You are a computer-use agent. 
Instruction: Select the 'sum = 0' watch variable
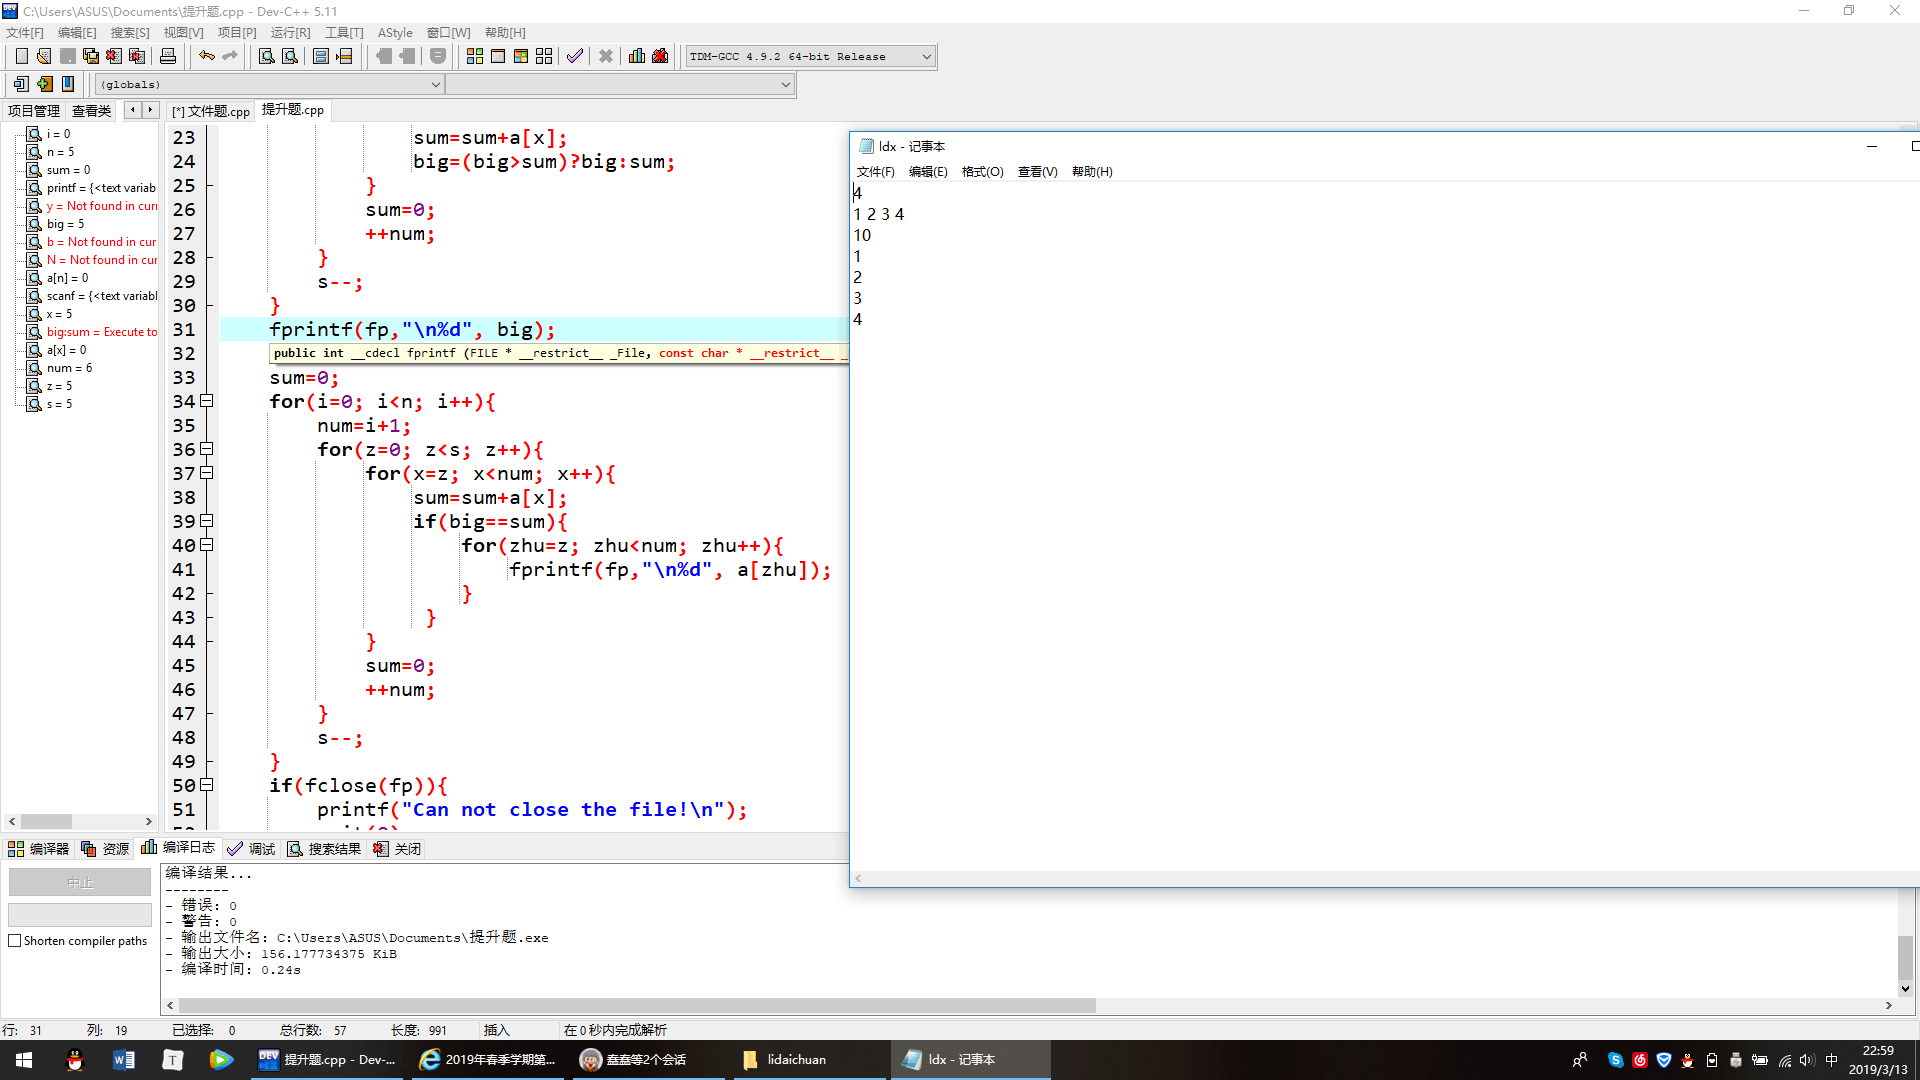(68, 170)
